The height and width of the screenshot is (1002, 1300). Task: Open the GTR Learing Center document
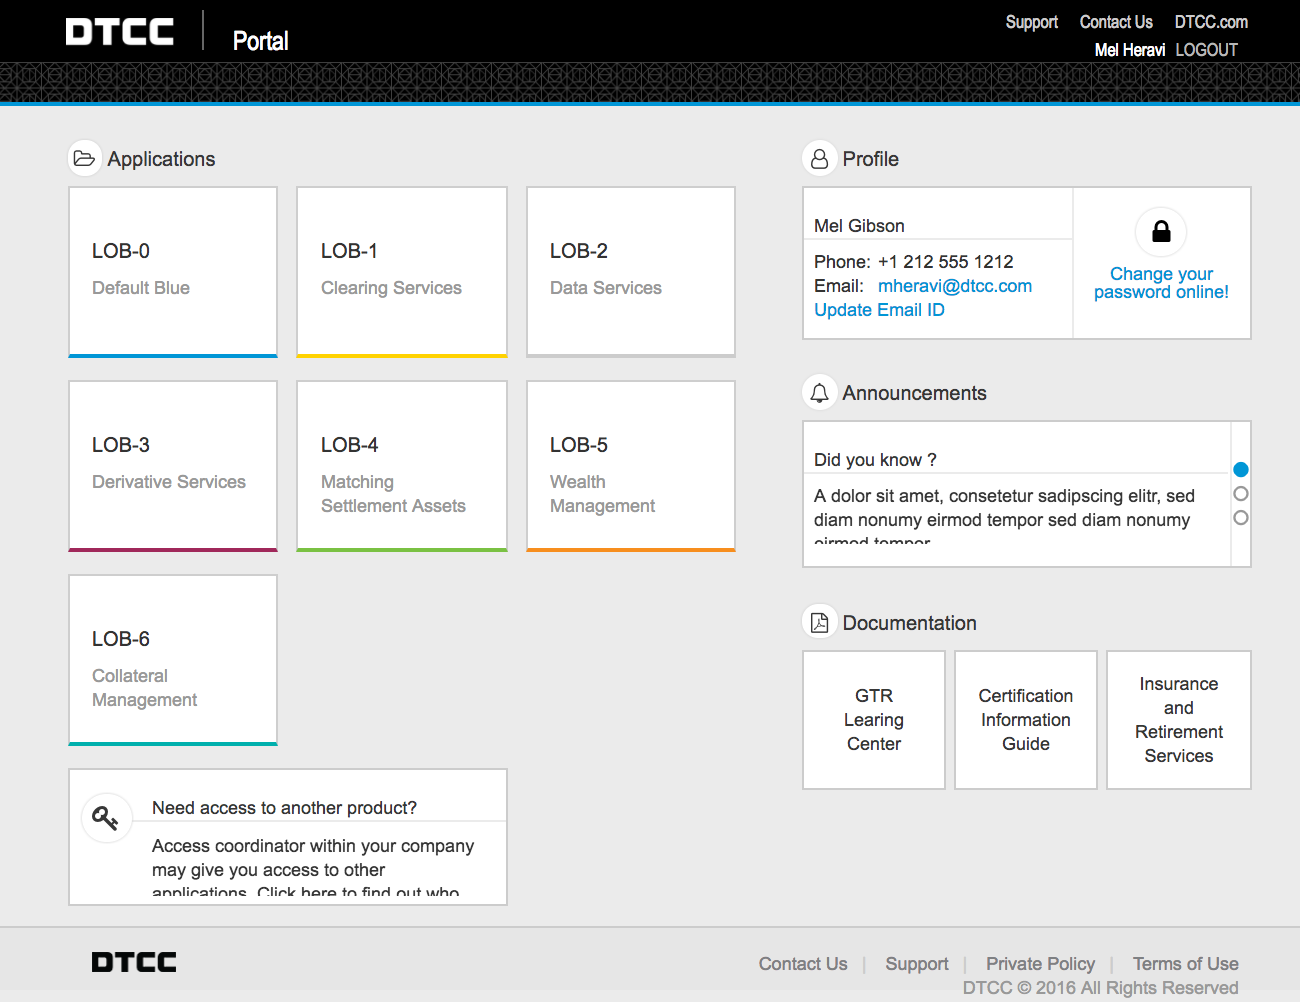tap(874, 720)
